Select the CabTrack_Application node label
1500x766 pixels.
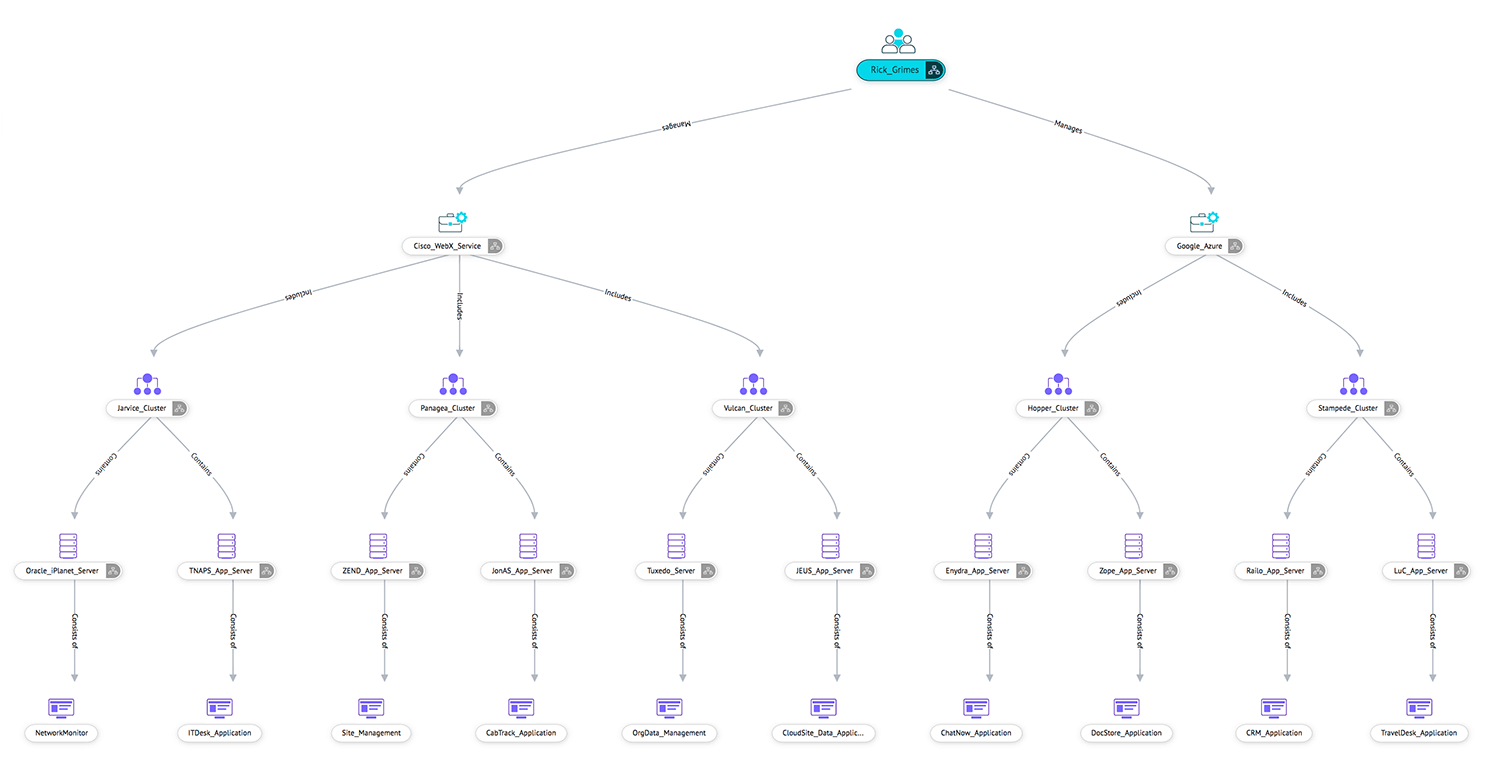click(521, 733)
